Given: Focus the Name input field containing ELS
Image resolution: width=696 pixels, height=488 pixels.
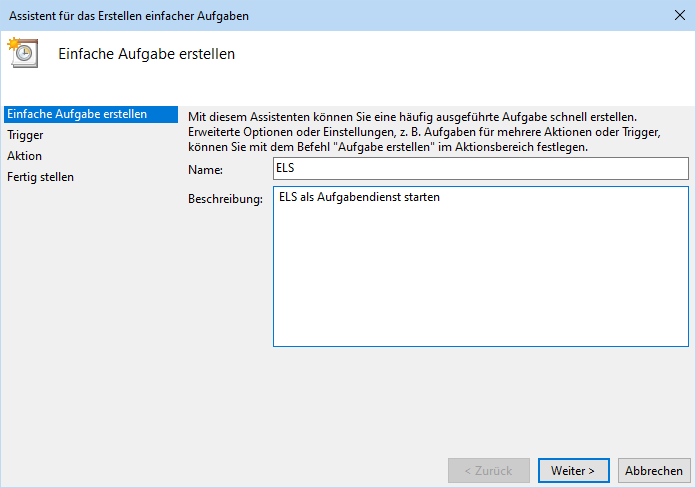Looking at the screenshot, I should coord(480,169).
